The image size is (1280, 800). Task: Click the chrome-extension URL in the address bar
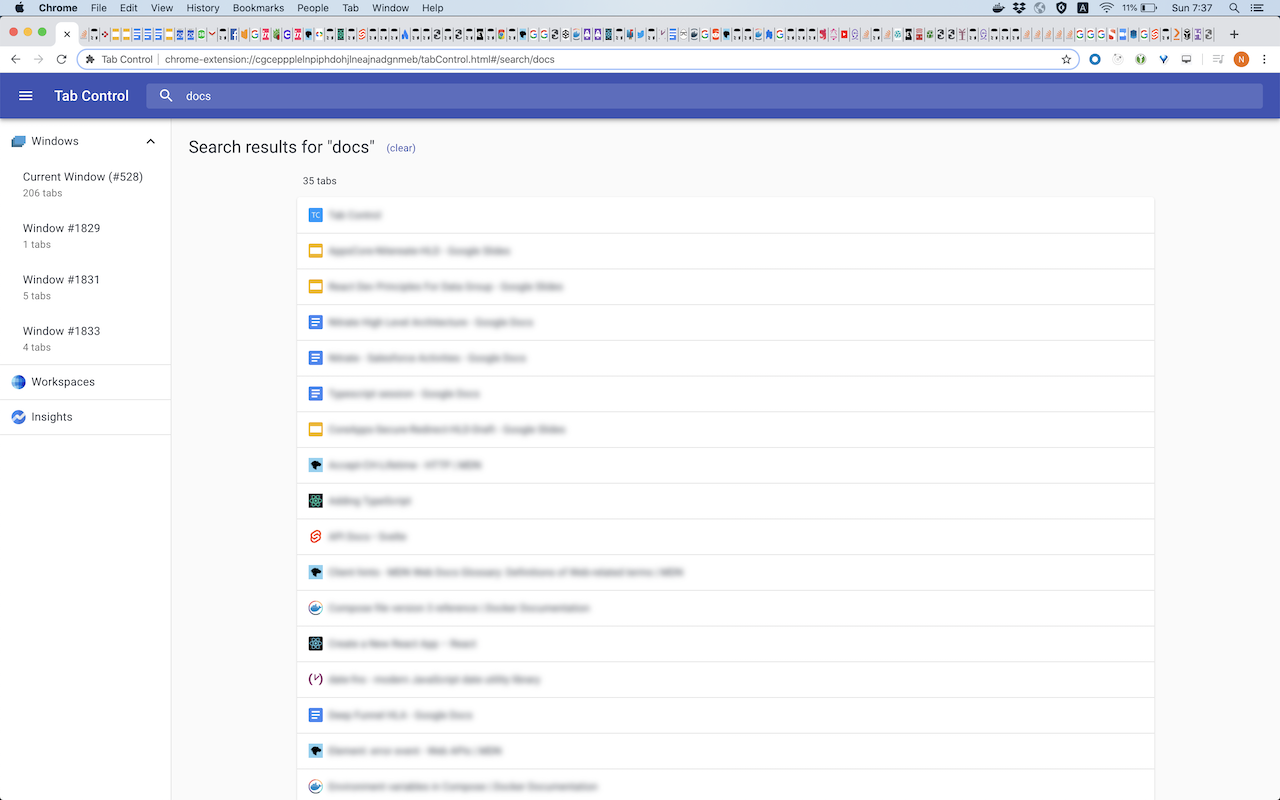point(360,59)
